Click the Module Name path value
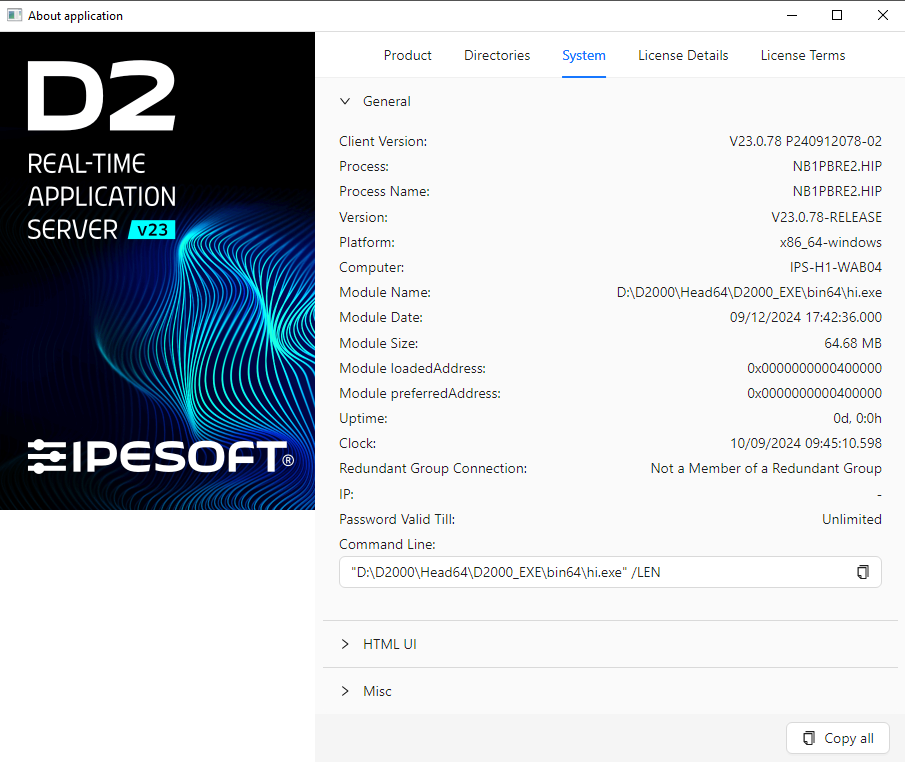The height and width of the screenshot is (762, 905). coord(749,292)
